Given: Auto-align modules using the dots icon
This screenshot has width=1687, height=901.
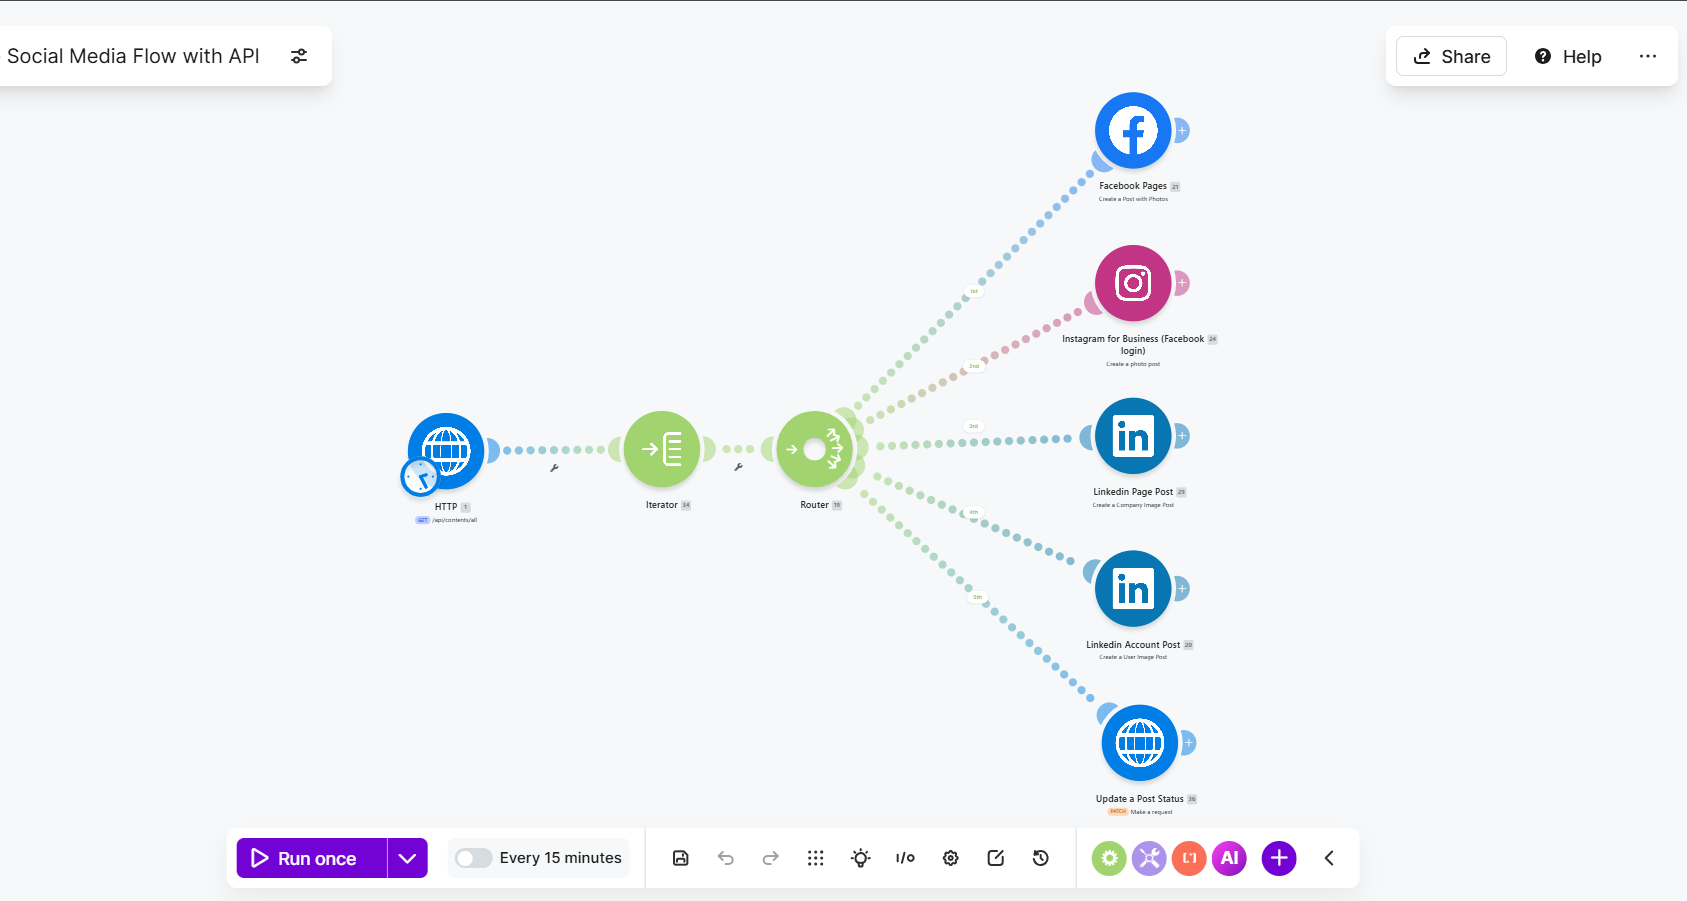Looking at the screenshot, I should (816, 858).
